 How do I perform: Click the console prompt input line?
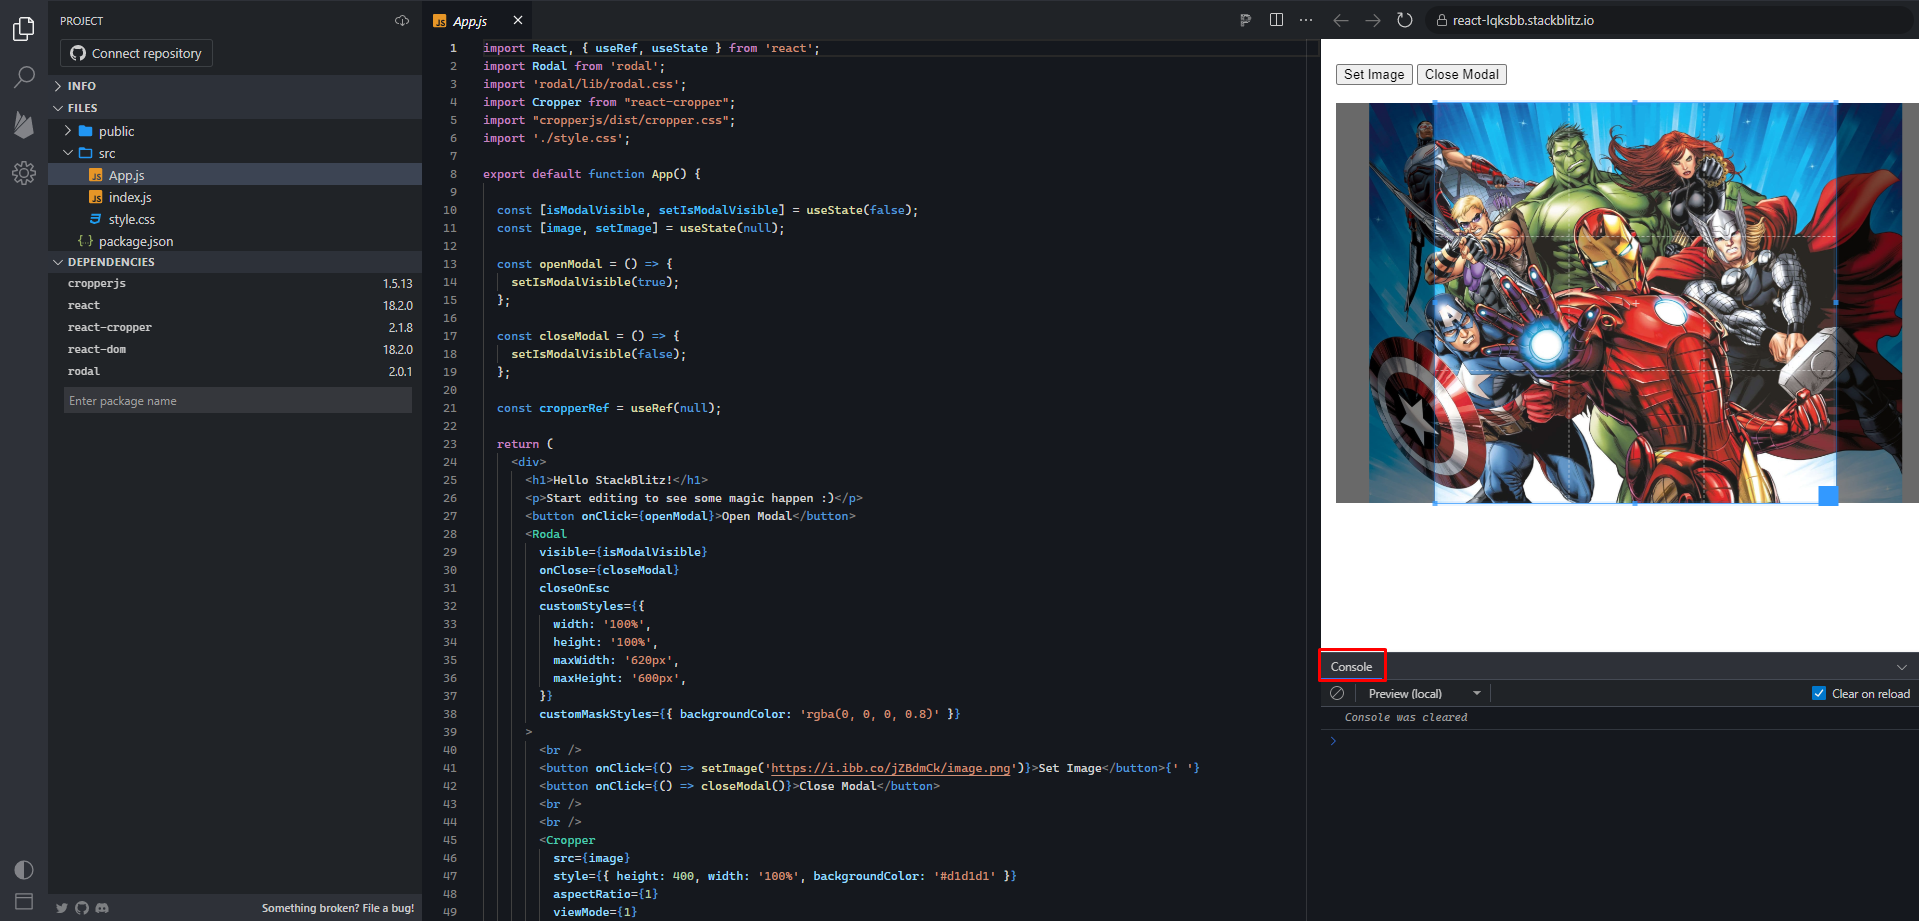click(x=1620, y=741)
